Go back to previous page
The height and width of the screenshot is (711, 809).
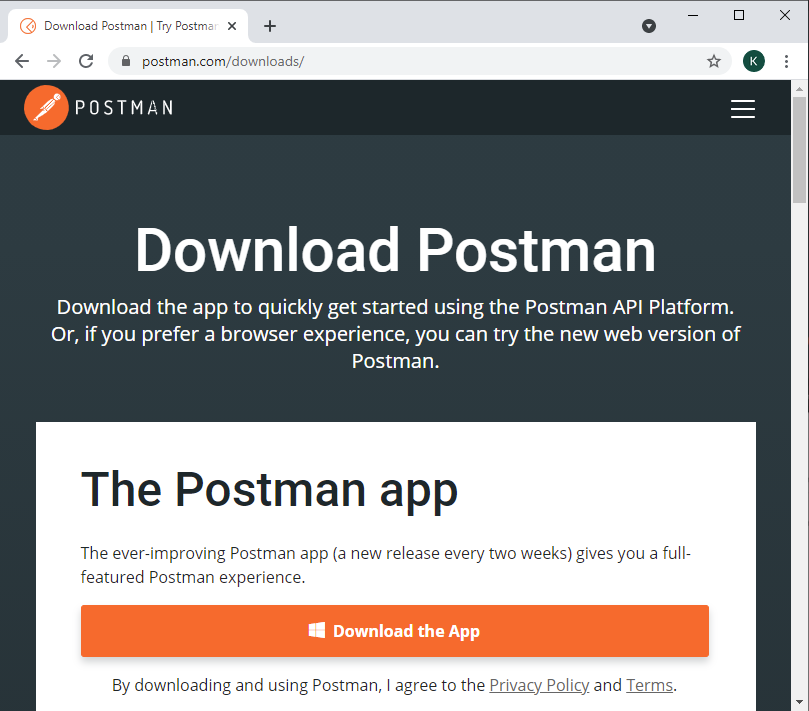[22, 61]
